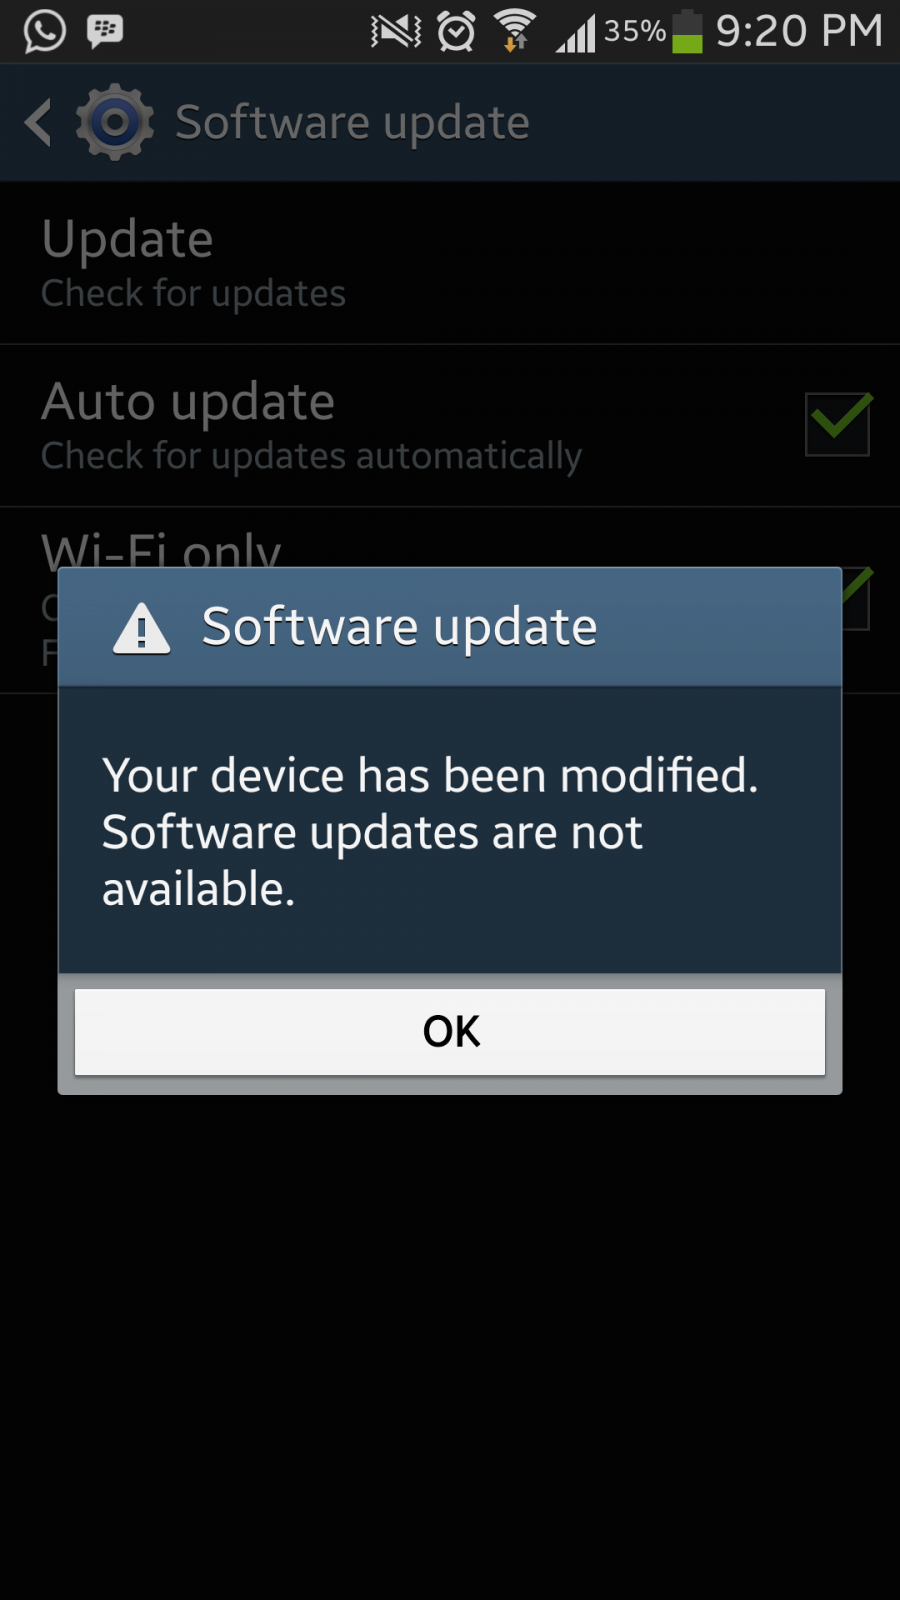Click the Software update header title
The image size is (900, 1600).
352,123
